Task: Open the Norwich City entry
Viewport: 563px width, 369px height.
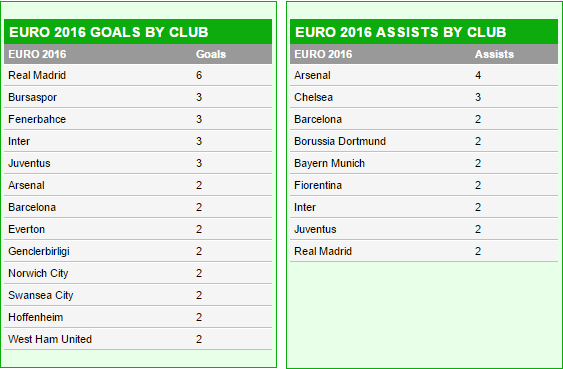Action: pyautogui.click(x=138, y=273)
